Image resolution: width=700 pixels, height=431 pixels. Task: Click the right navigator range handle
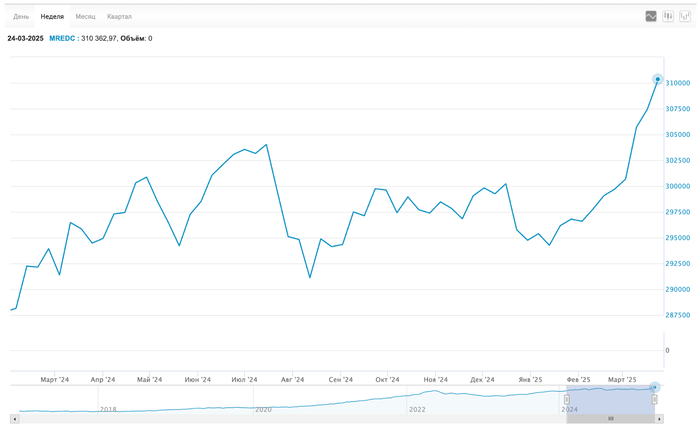656,399
